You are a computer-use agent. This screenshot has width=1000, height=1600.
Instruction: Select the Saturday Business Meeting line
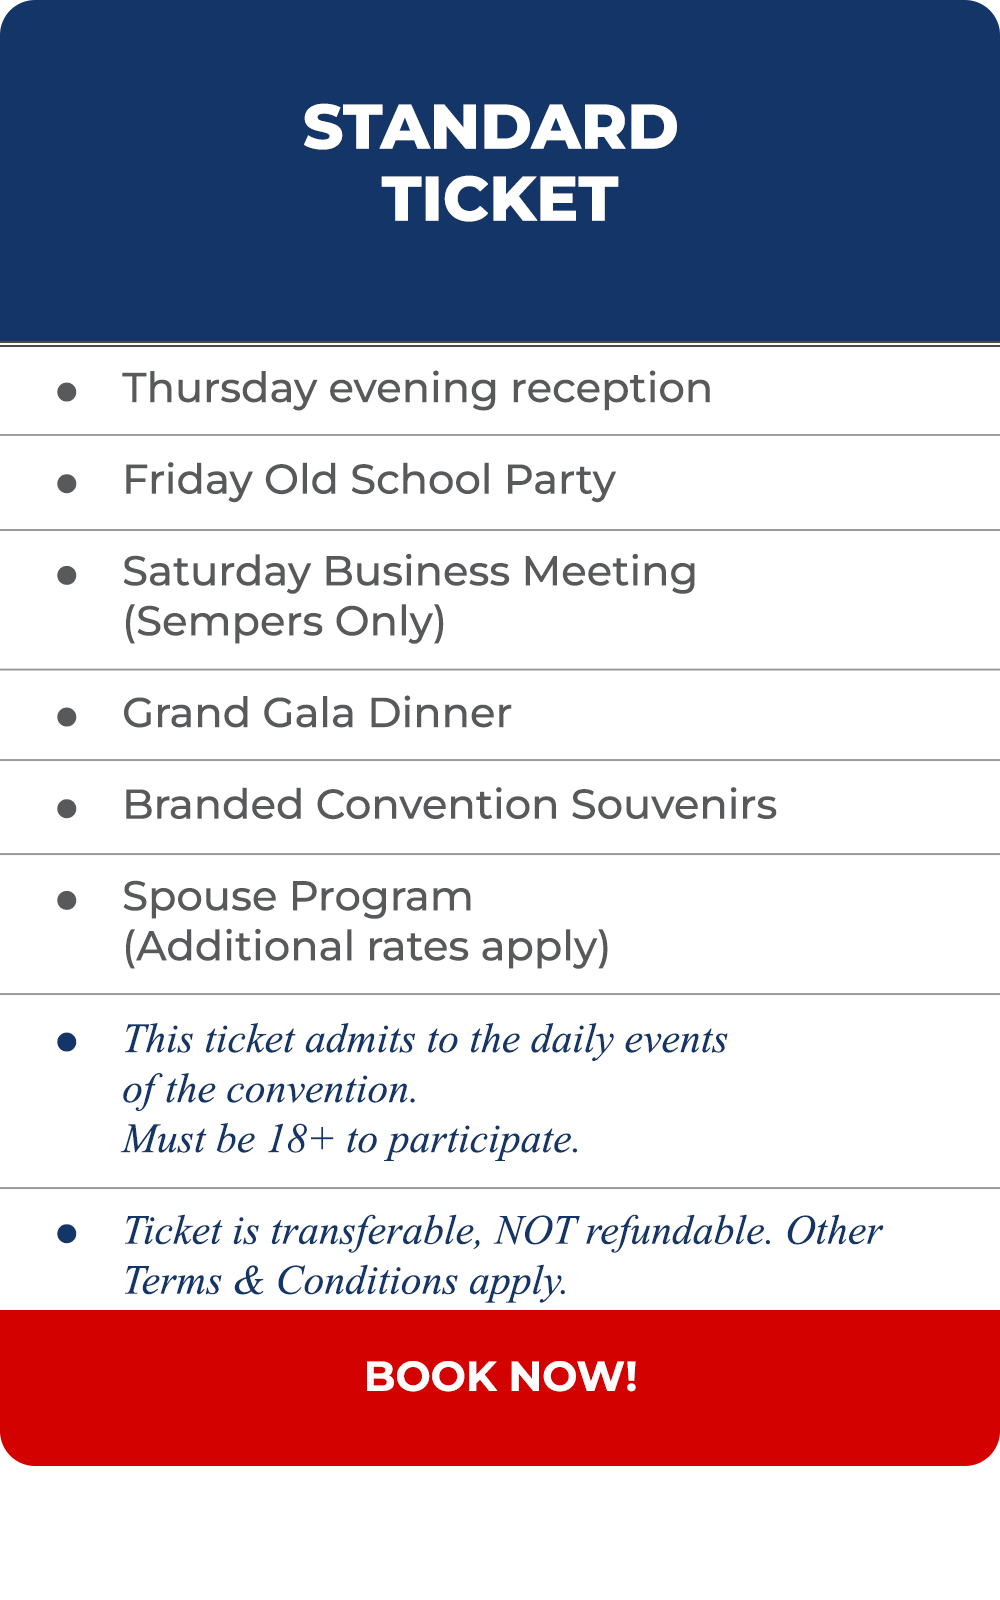pyautogui.click(x=409, y=572)
